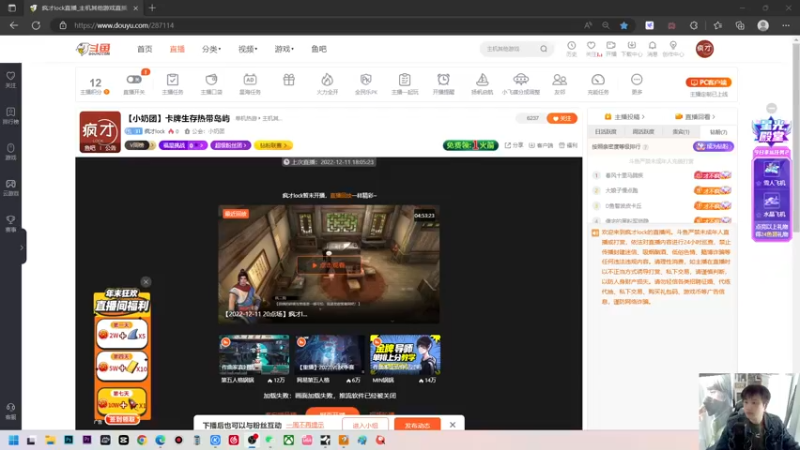800x450 pixels.
Task: Open the 主播投稿 link
Action: 624,117
